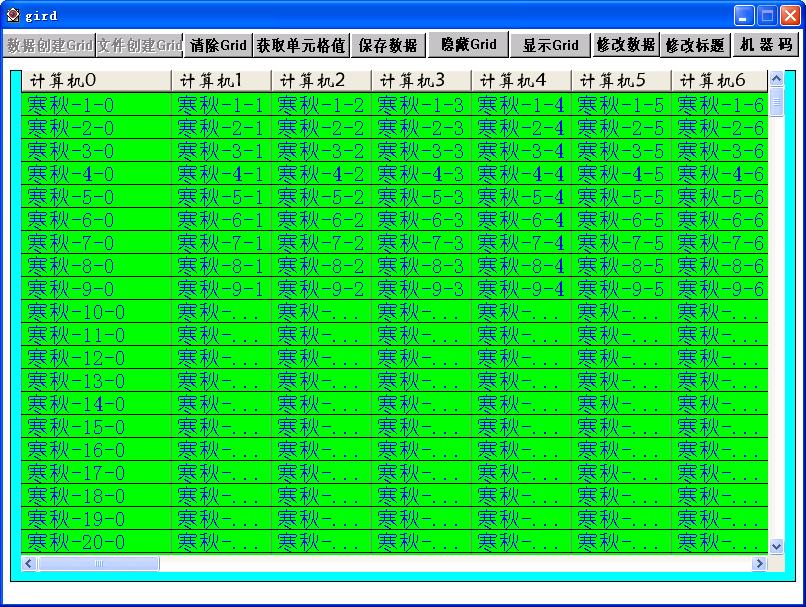Image resolution: width=806 pixels, height=607 pixels.
Task: Select cell 寒秋-5-2
Action: click(x=321, y=197)
